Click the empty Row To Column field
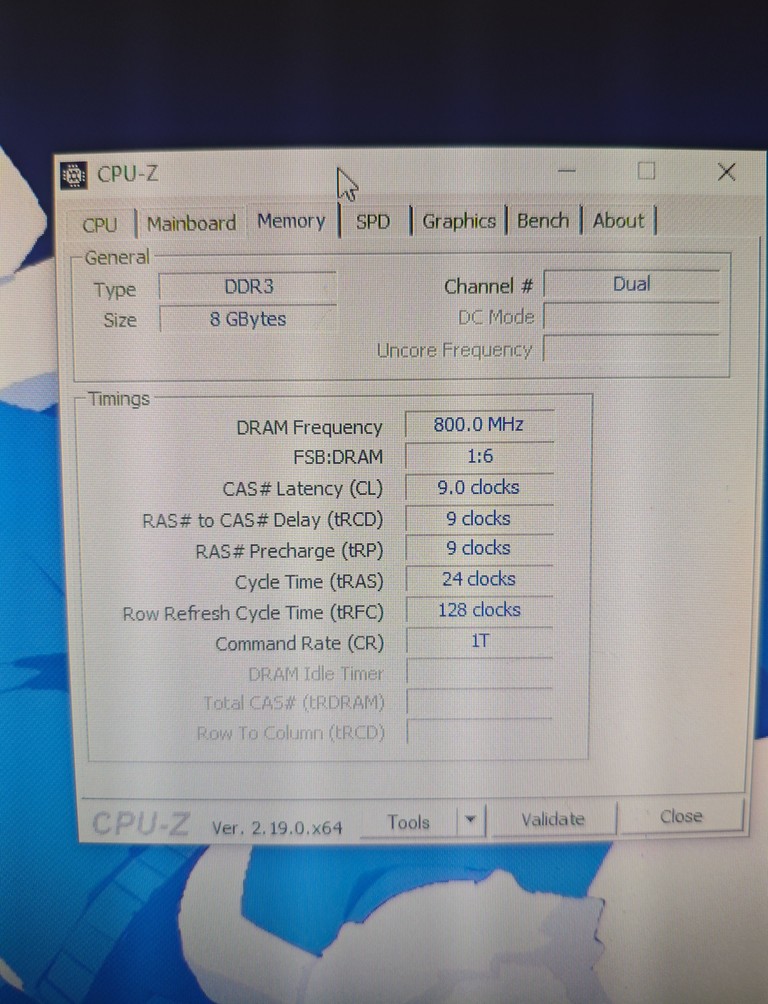The width and height of the screenshot is (768, 1004). coord(479,732)
